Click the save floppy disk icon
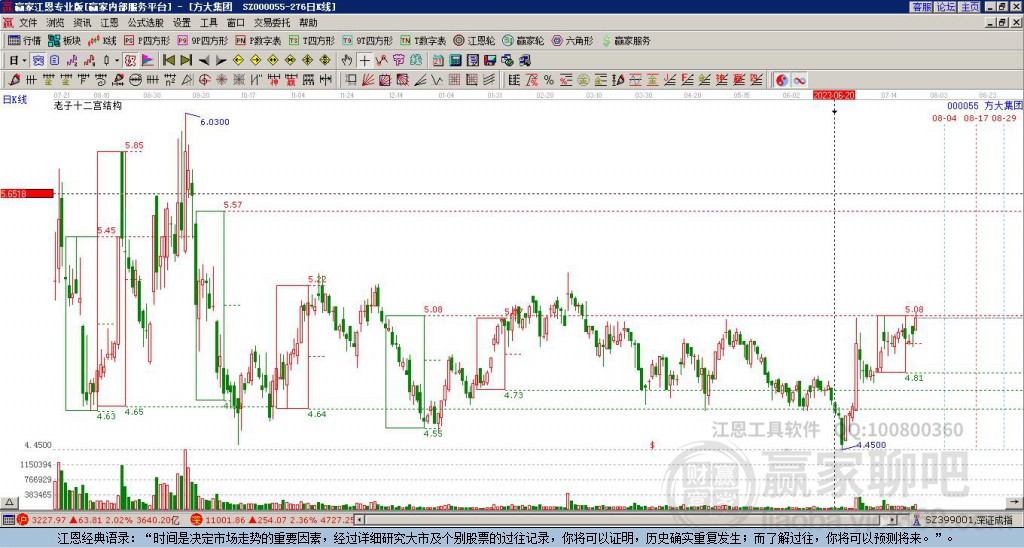 pyautogui.click(x=490, y=61)
